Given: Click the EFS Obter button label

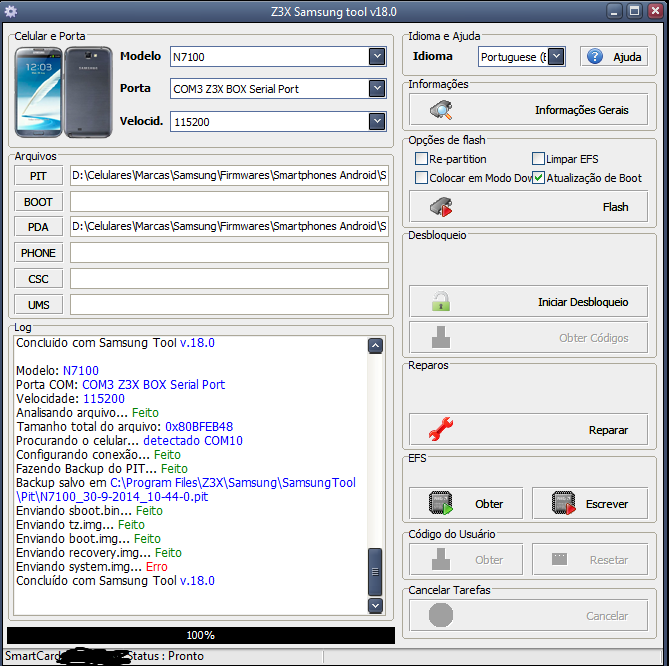Looking at the screenshot, I should pyautogui.click(x=489, y=504).
